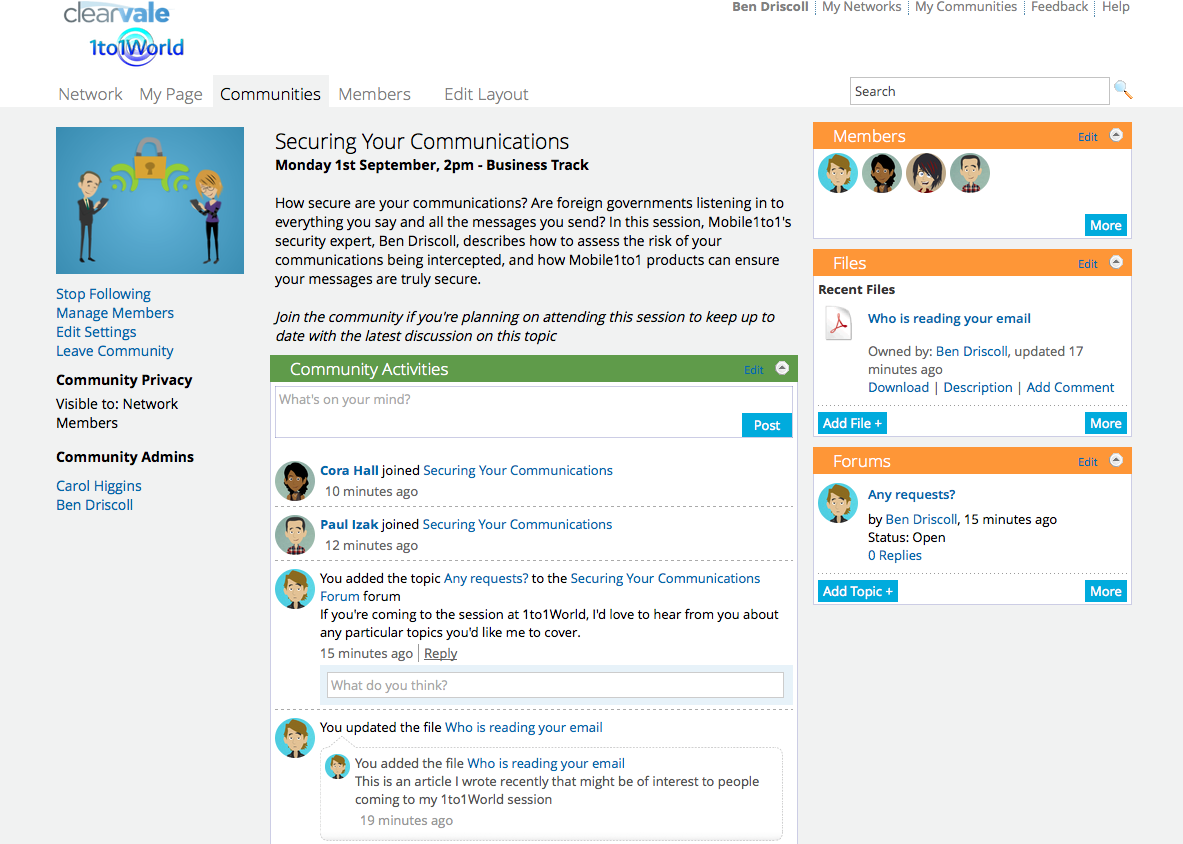Collapse the Community Activities panel
The height and width of the screenshot is (844, 1183).
point(782,367)
